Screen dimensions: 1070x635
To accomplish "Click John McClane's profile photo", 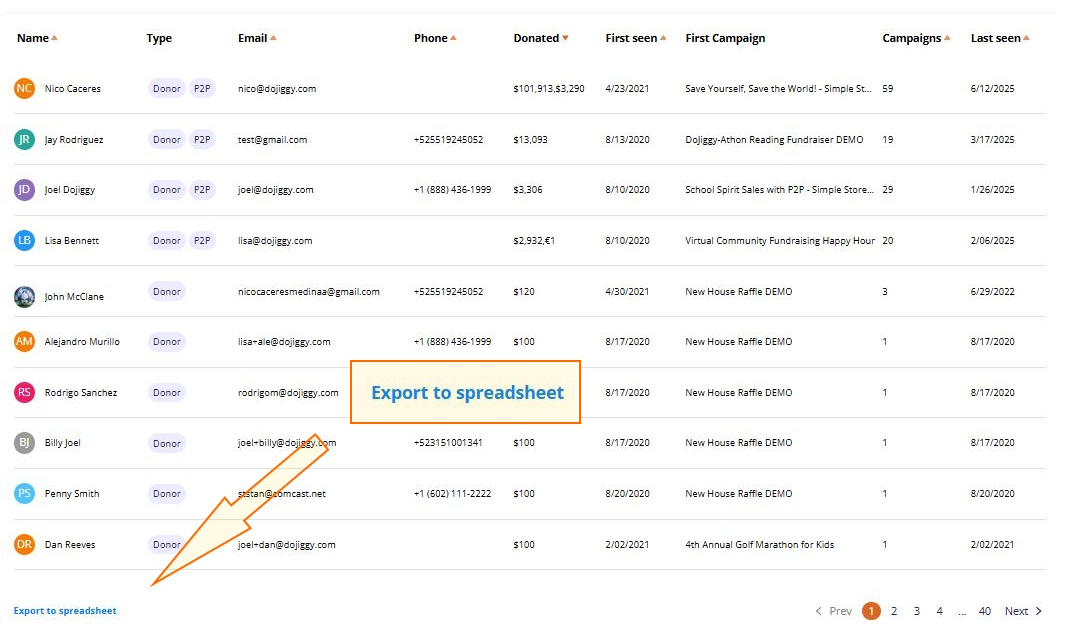I will [26, 291].
